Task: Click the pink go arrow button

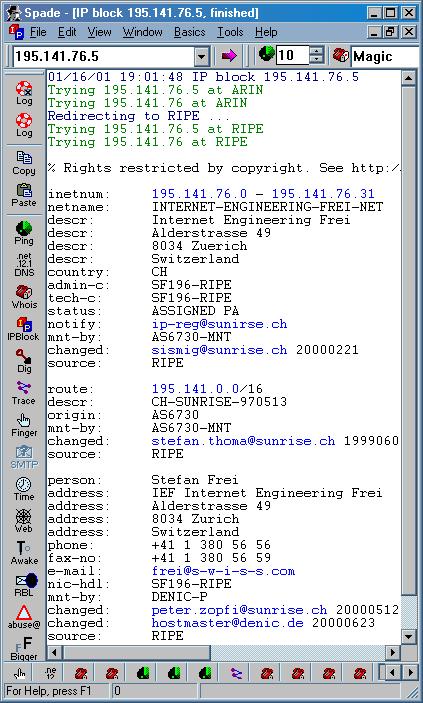Action: coord(229,56)
